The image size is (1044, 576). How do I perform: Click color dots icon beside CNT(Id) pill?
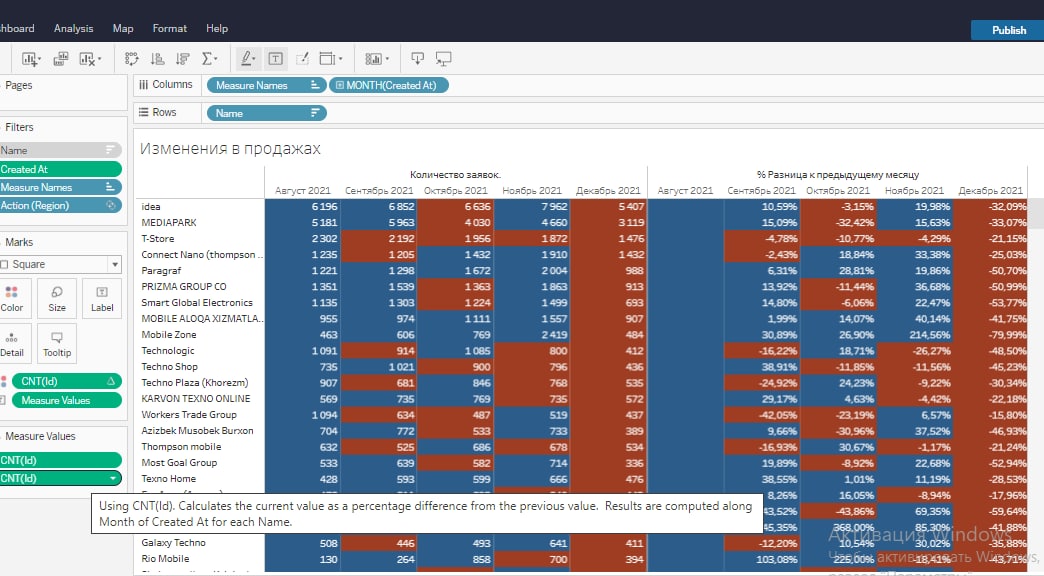point(4,382)
